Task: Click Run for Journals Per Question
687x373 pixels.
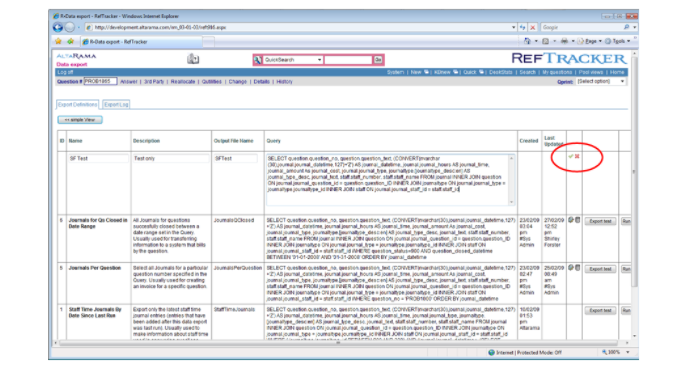Action: coord(626,269)
